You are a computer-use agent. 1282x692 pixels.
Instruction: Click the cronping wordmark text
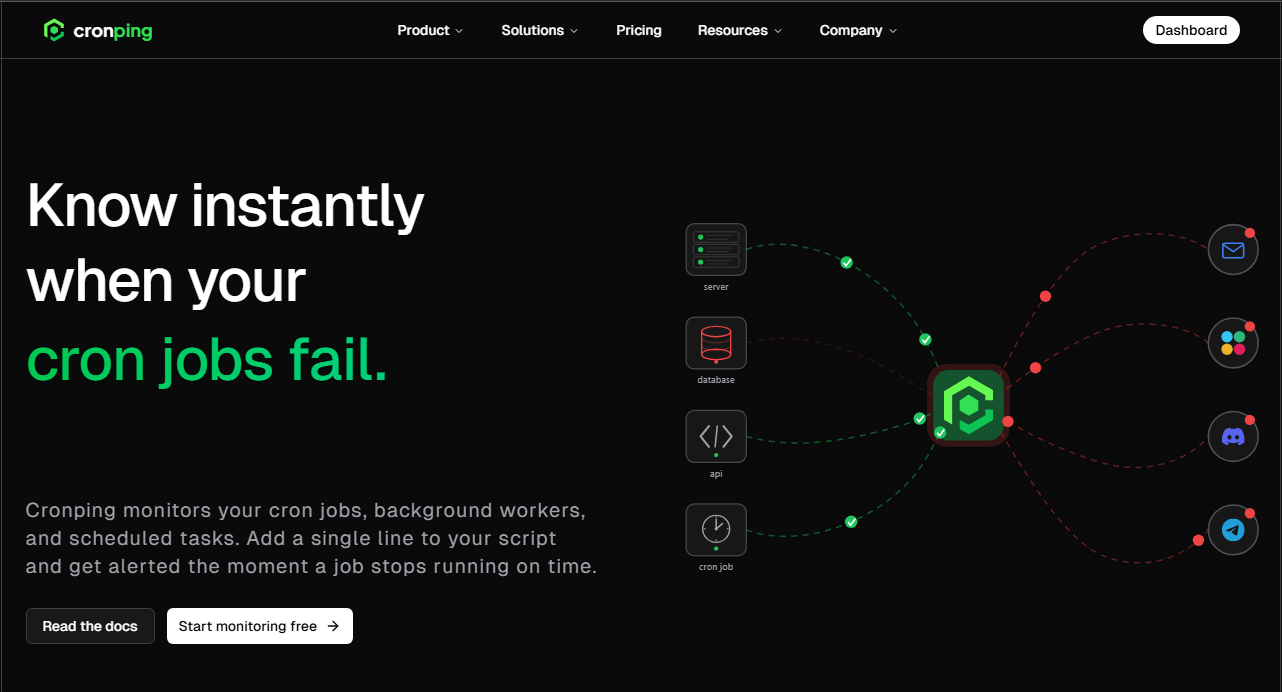112,32
